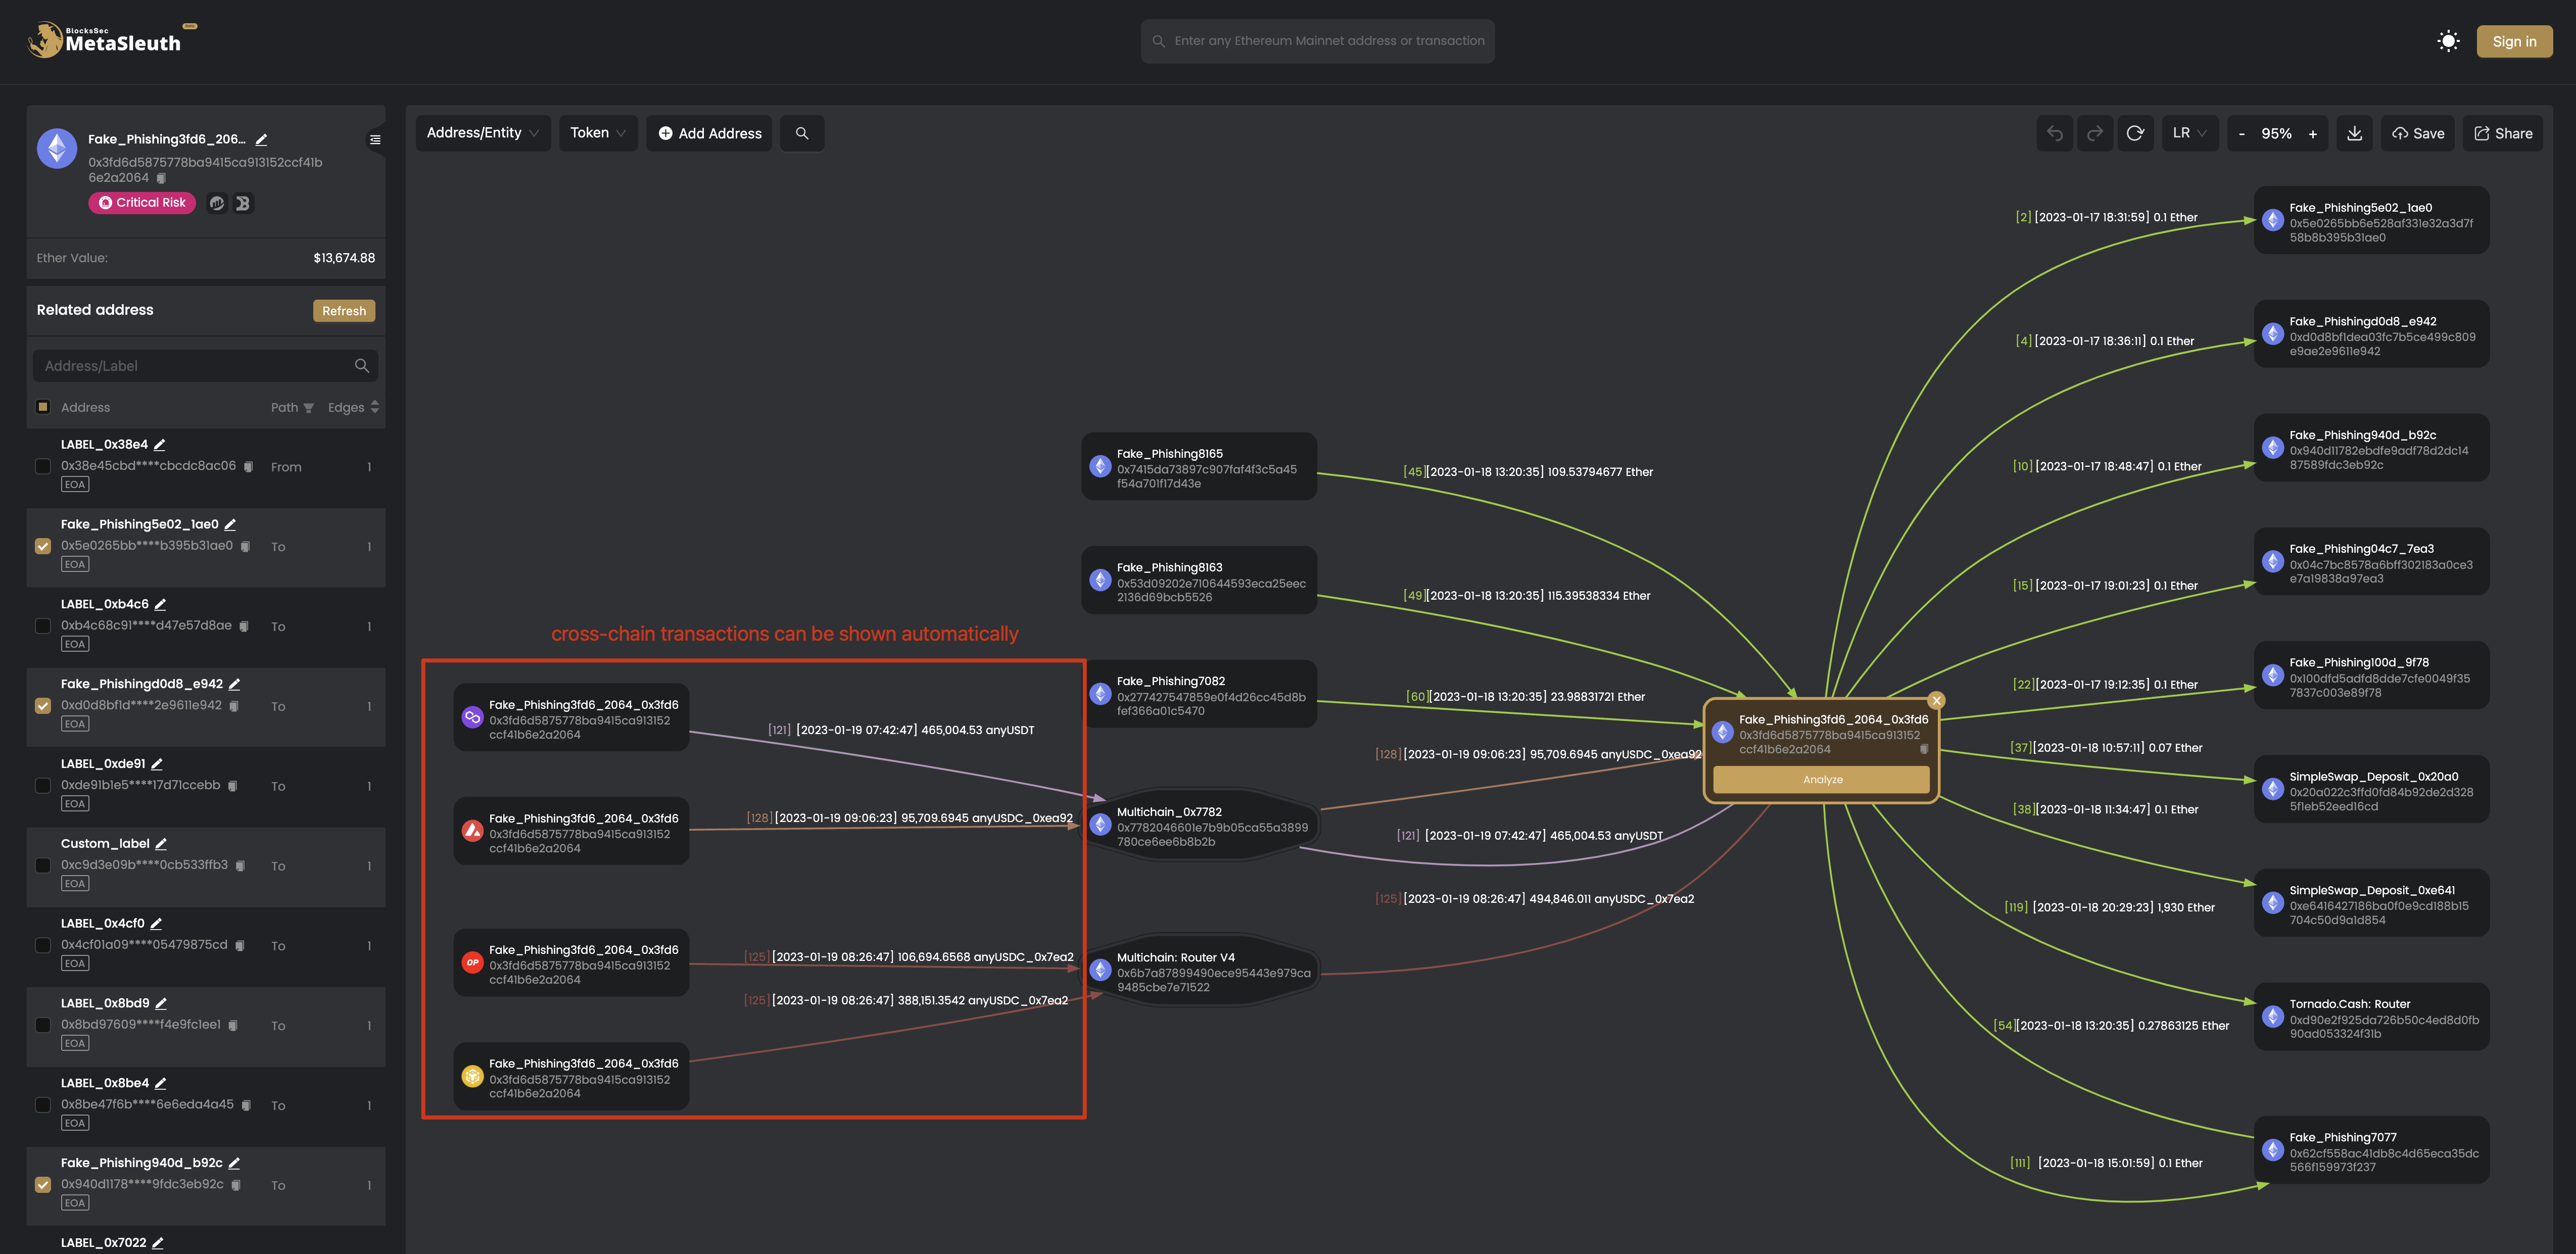Uncheck the Fake_Phishing5e02_1ae0 checkbox
The image size is (2576, 1254).
pyautogui.click(x=43, y=546)
